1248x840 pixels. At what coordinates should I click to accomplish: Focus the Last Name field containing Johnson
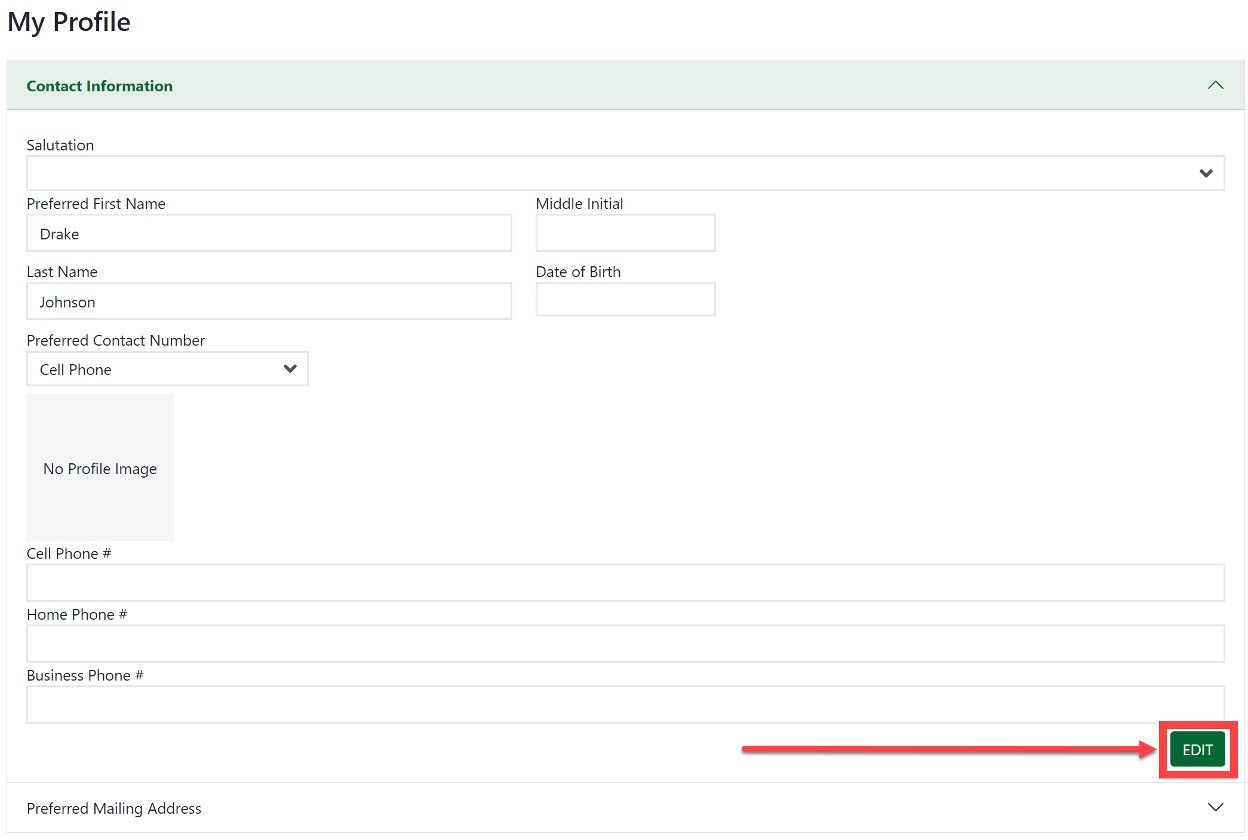268,302
